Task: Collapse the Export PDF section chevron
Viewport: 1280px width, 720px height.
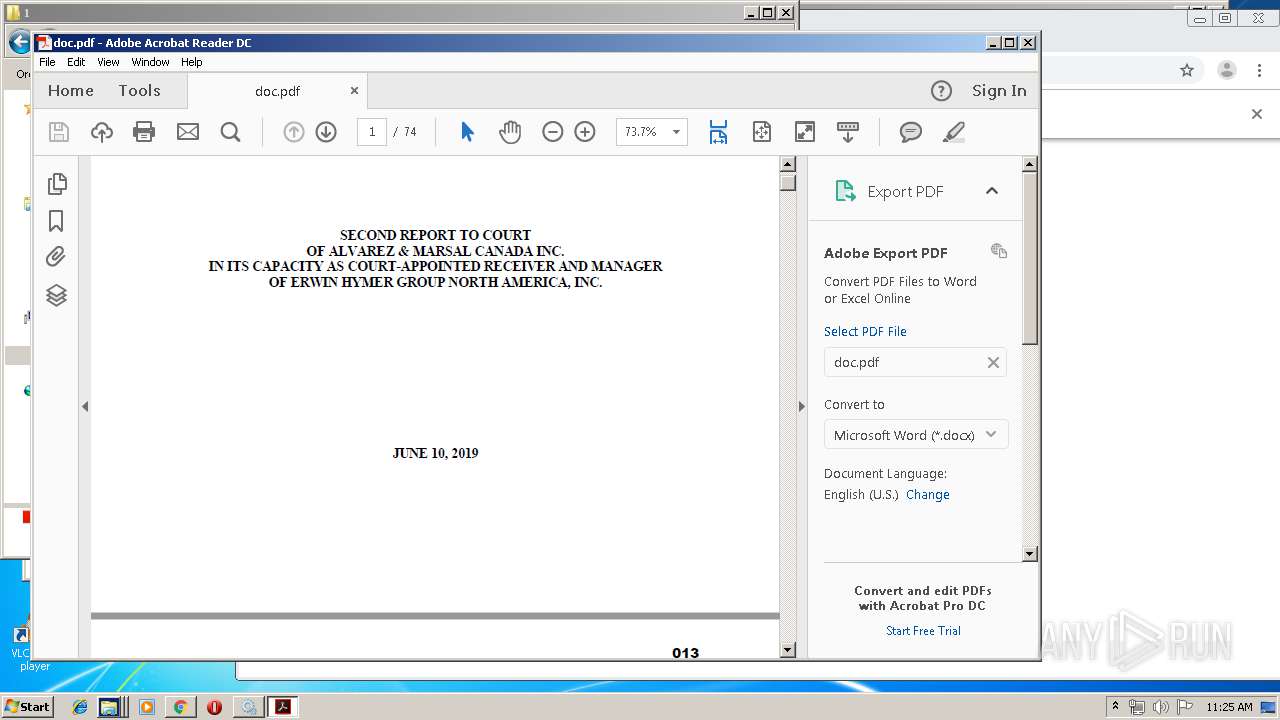Action: tap(992, 191)
